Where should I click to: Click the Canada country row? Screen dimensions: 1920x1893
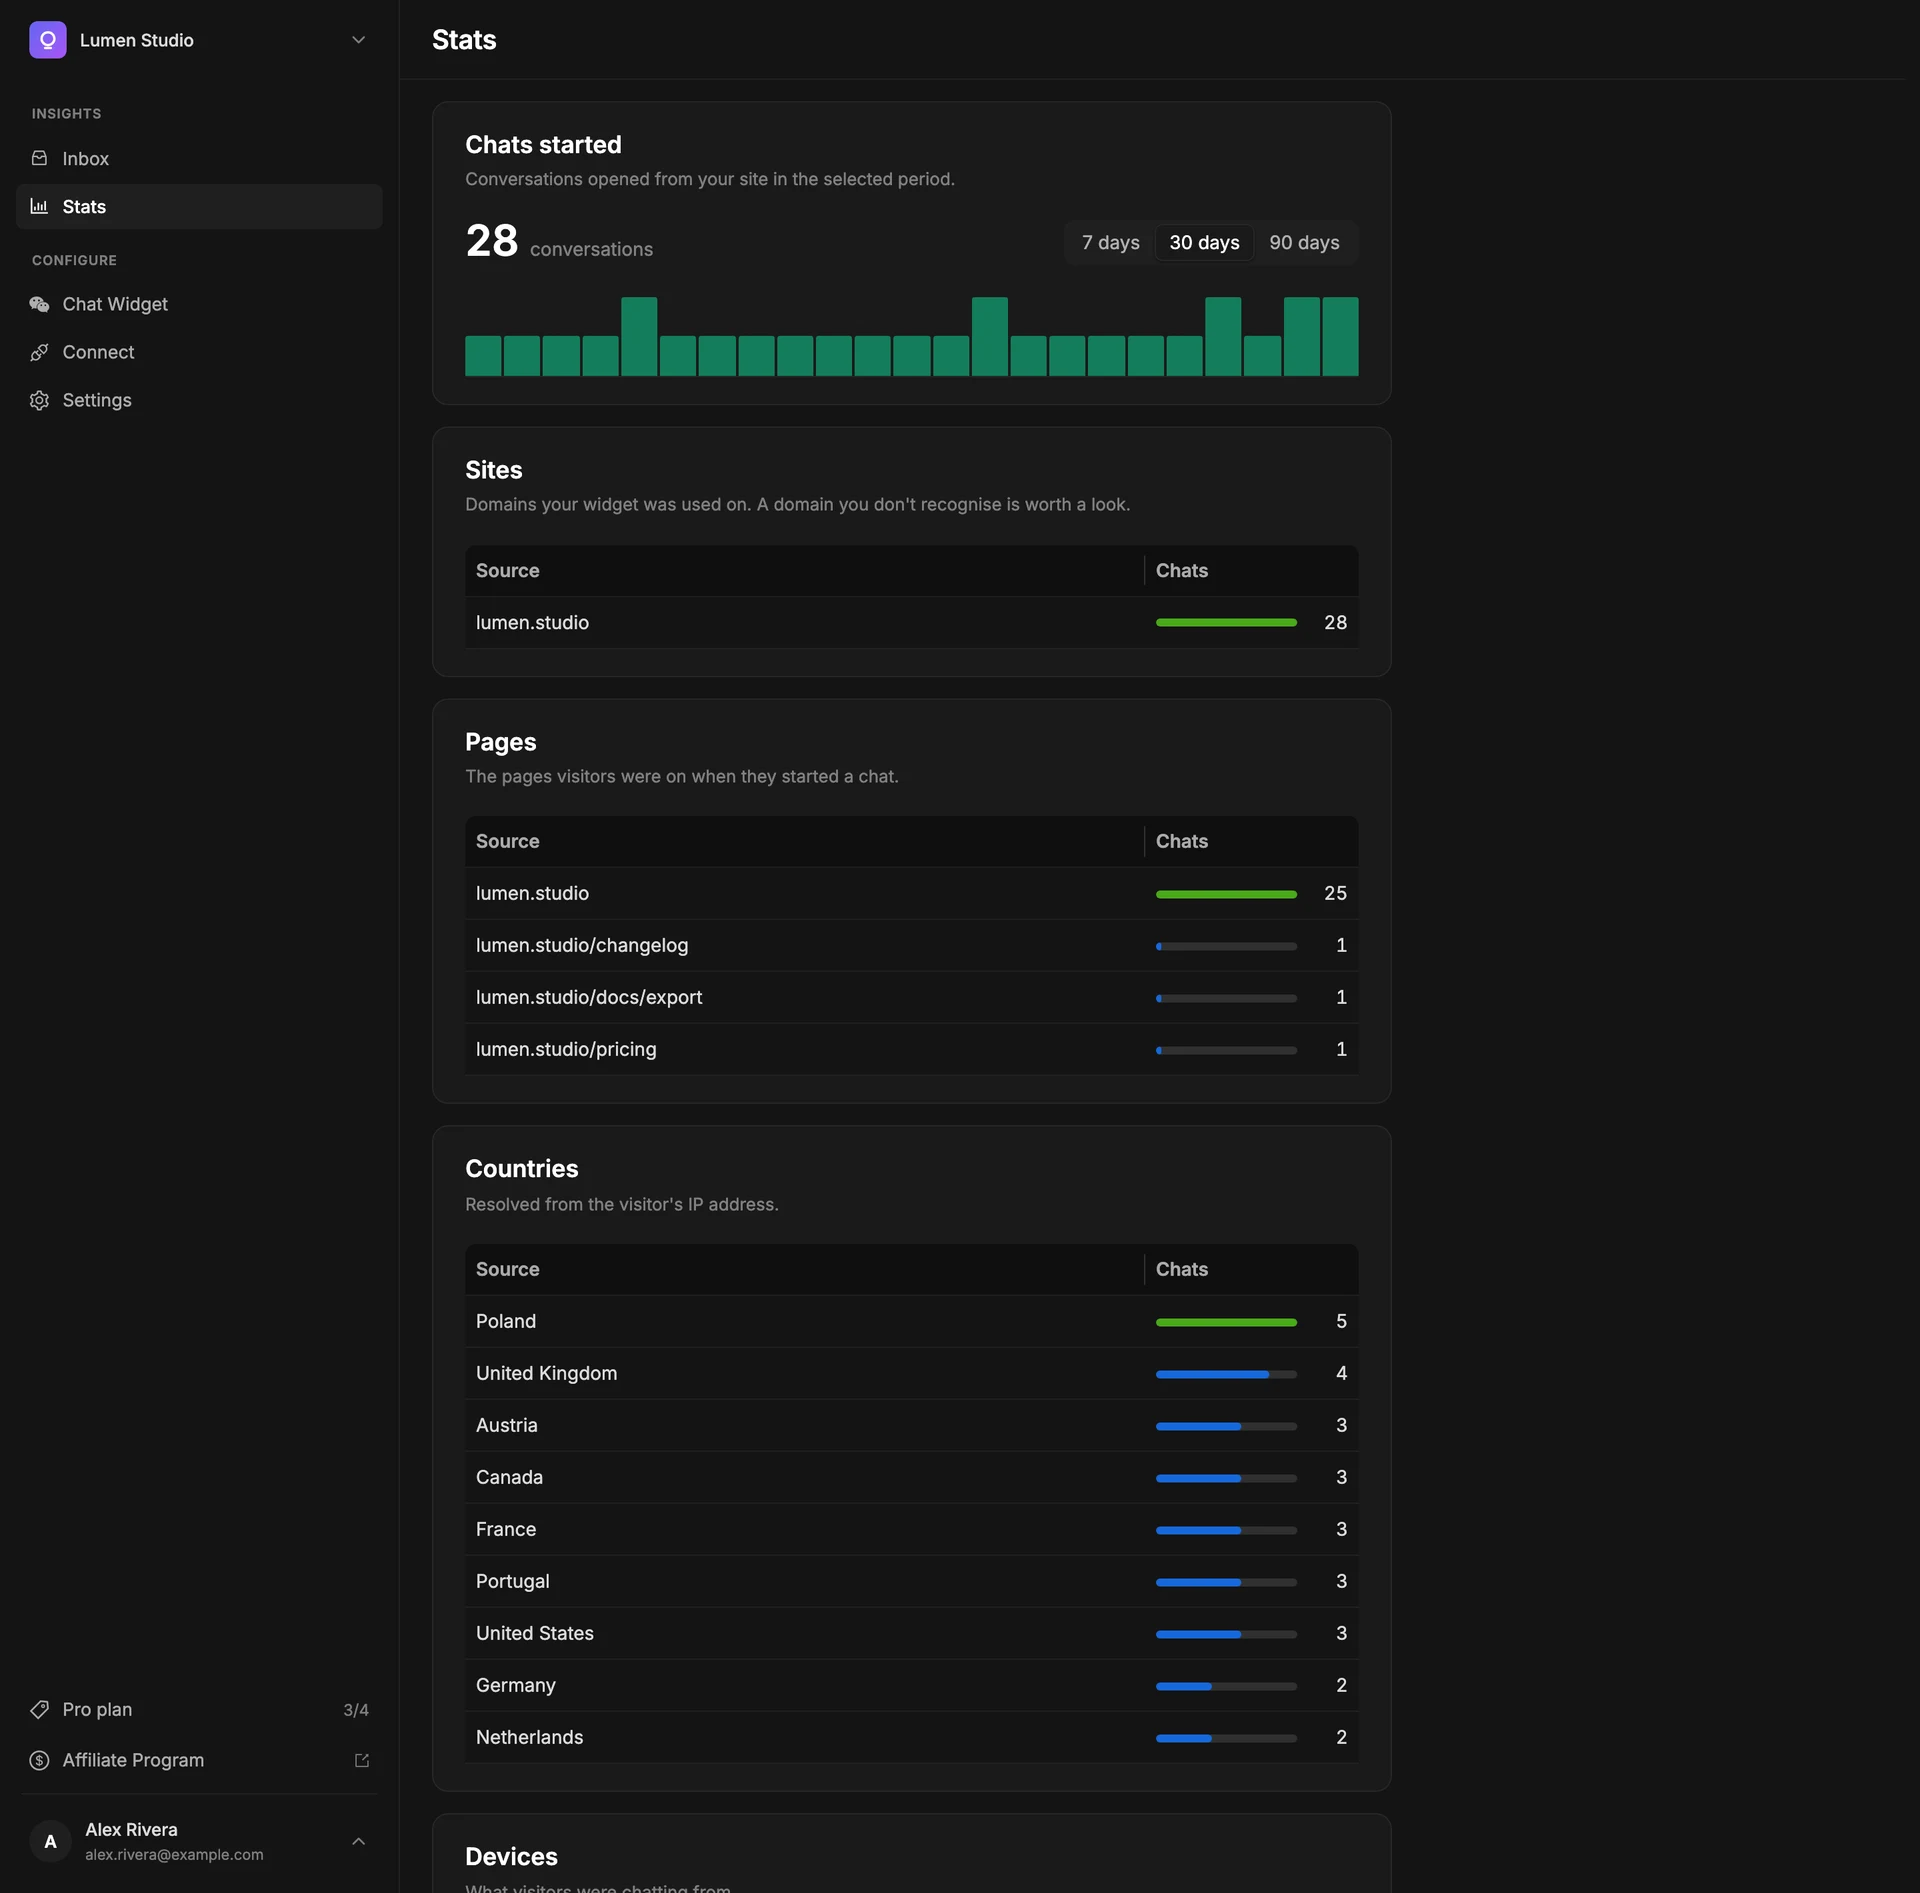pos(911,1477)
